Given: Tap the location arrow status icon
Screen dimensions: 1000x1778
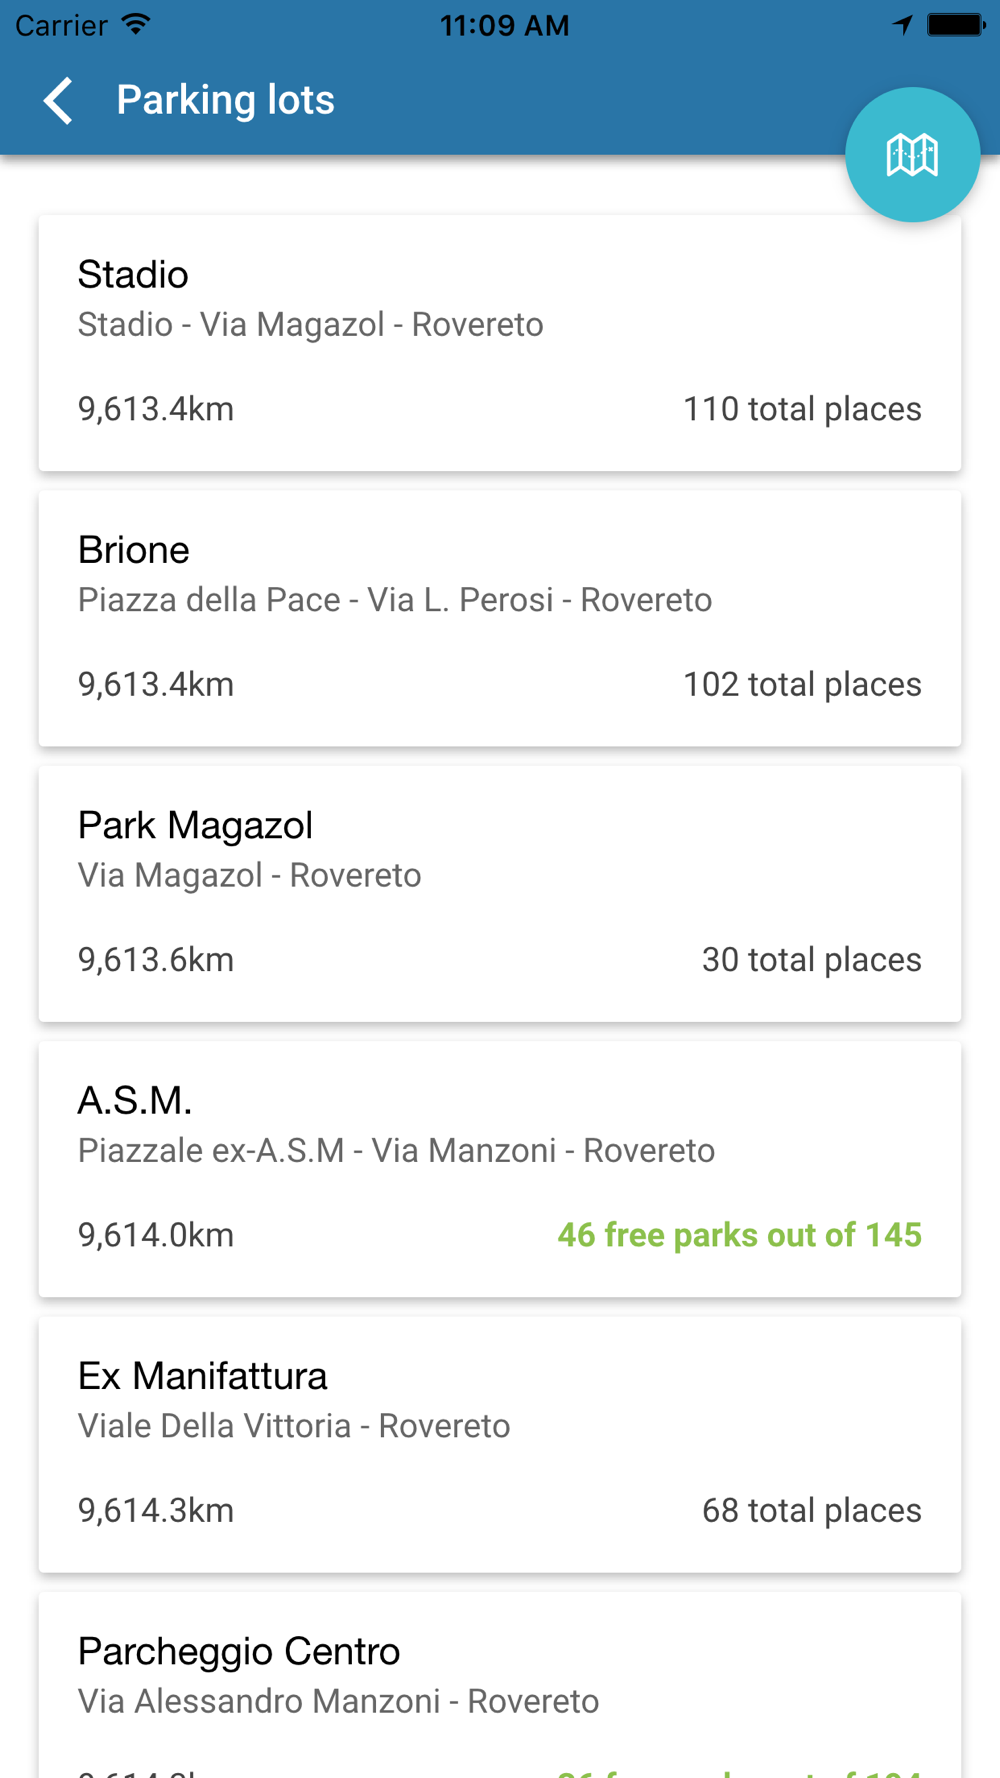Looking at the screenshot, I should point(902,25).
